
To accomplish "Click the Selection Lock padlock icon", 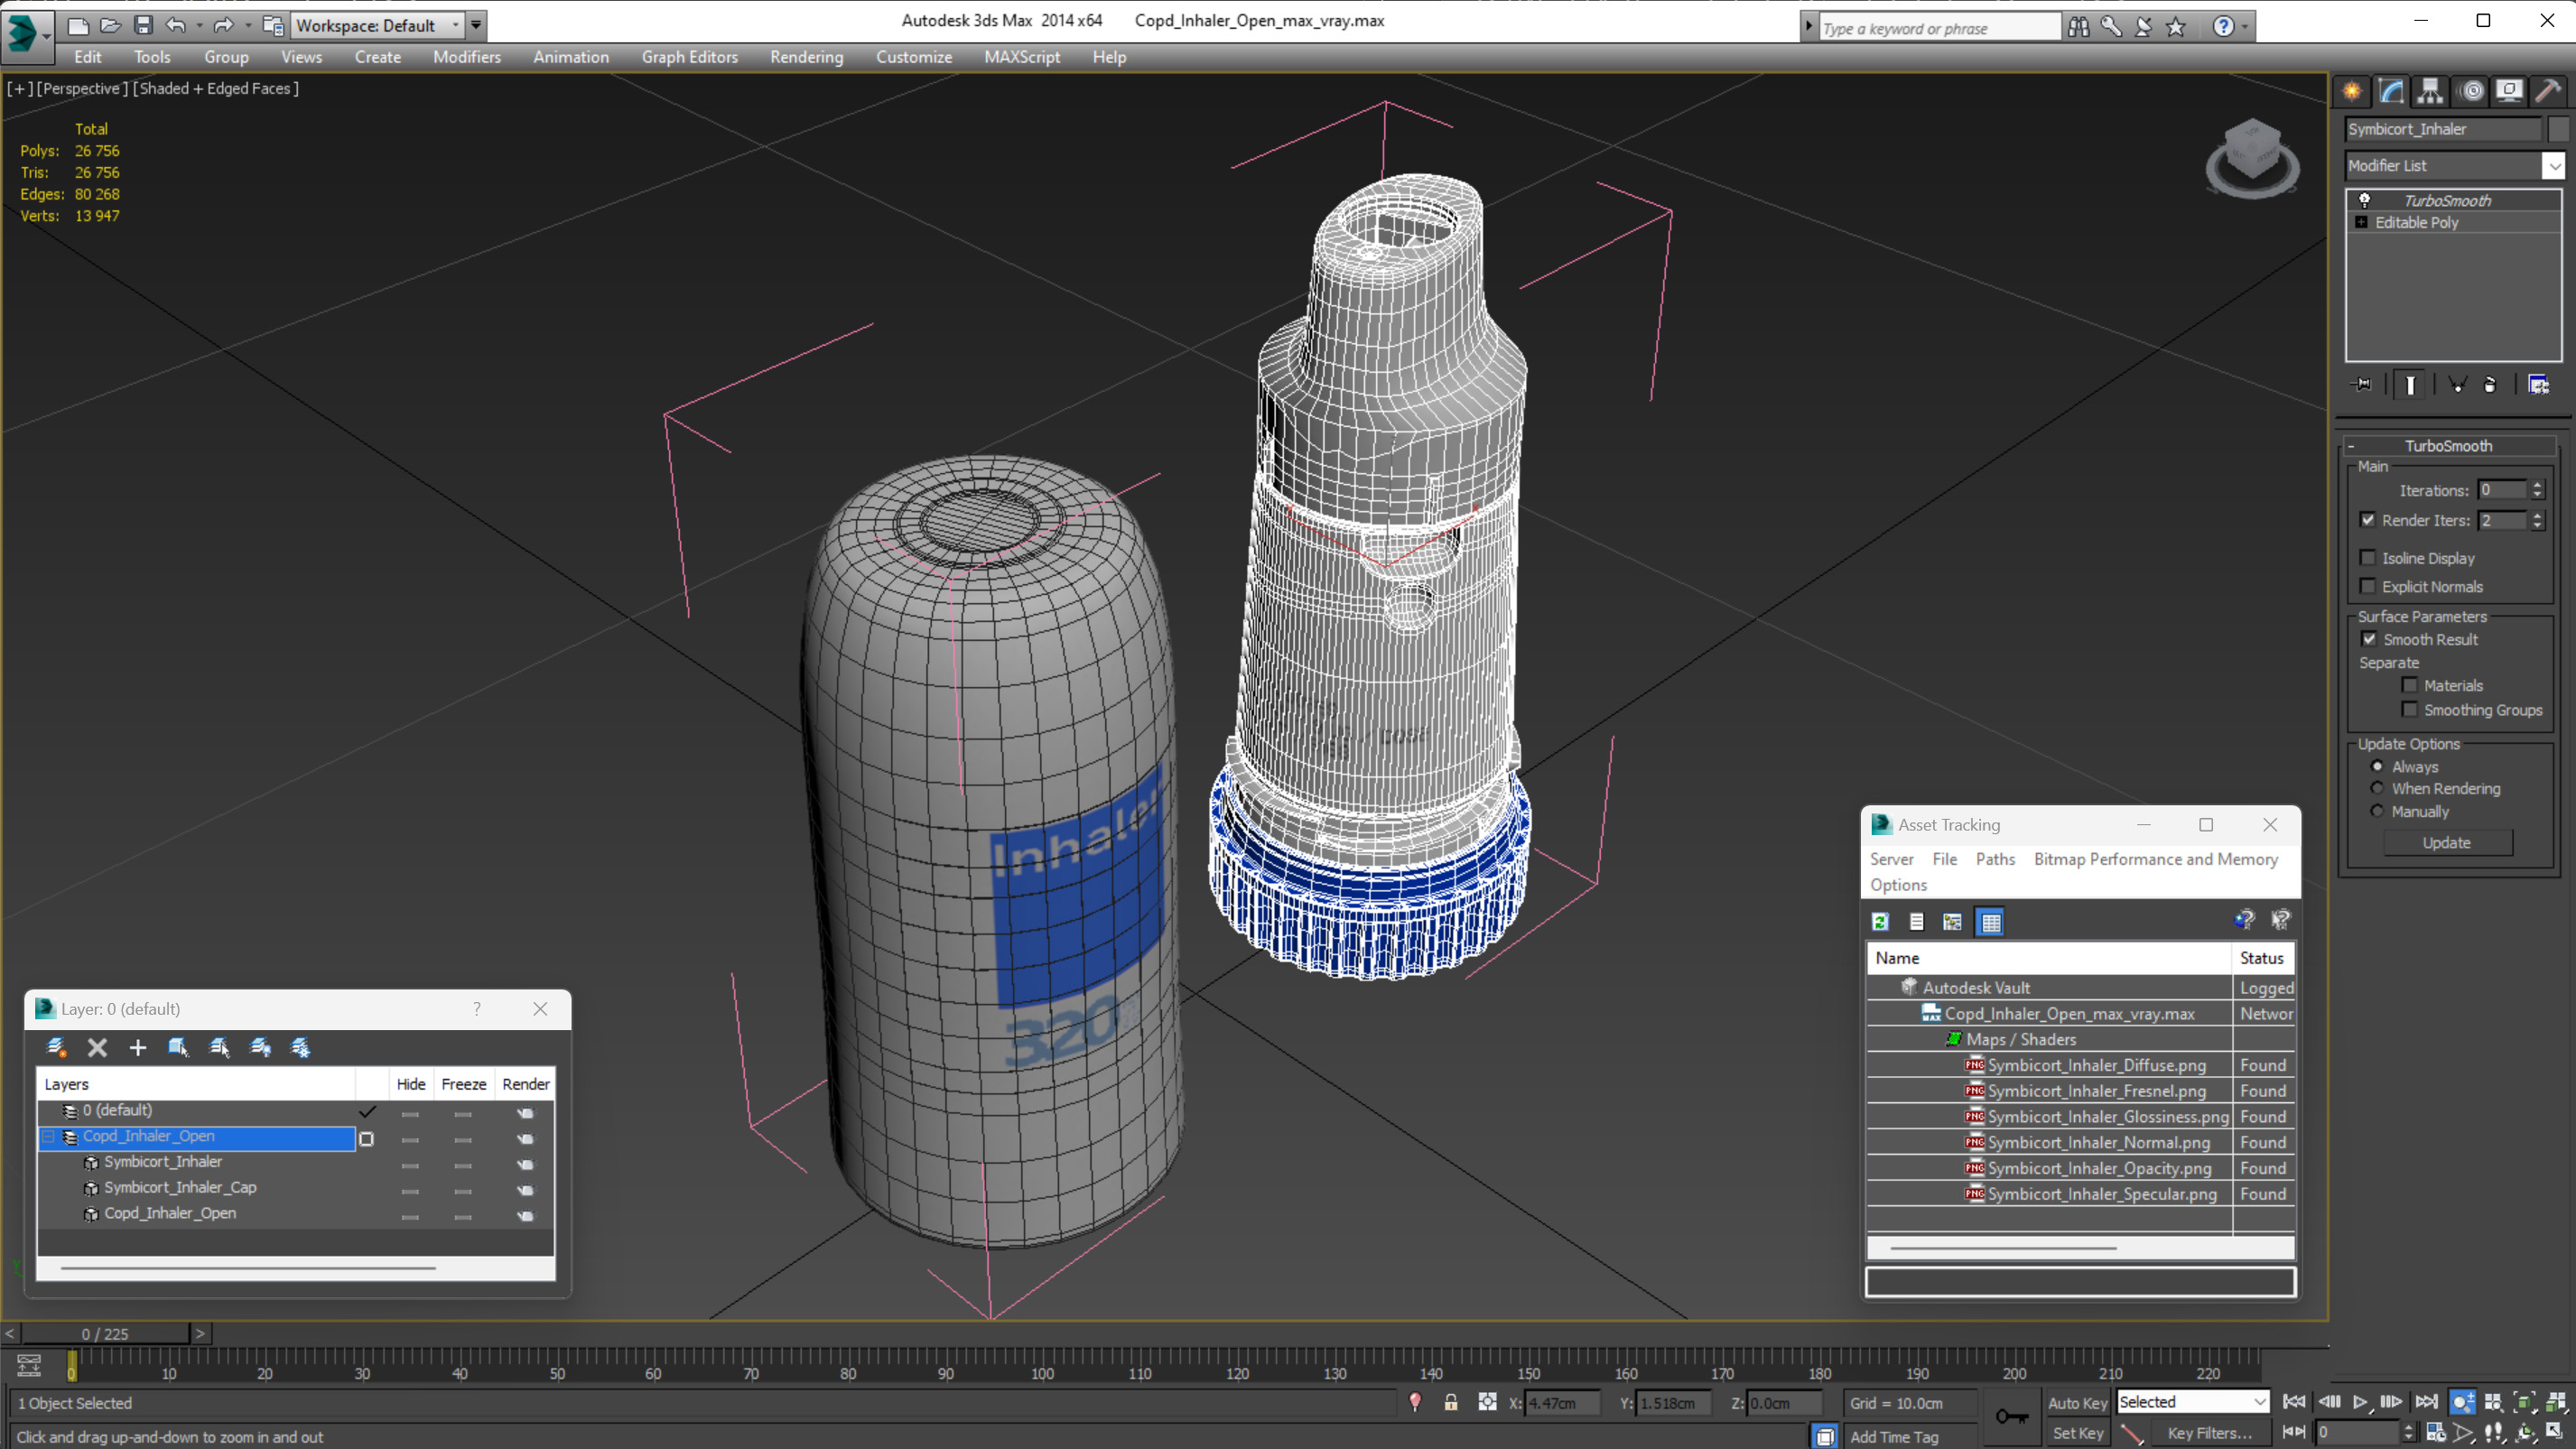I will coord(1450,1402).
